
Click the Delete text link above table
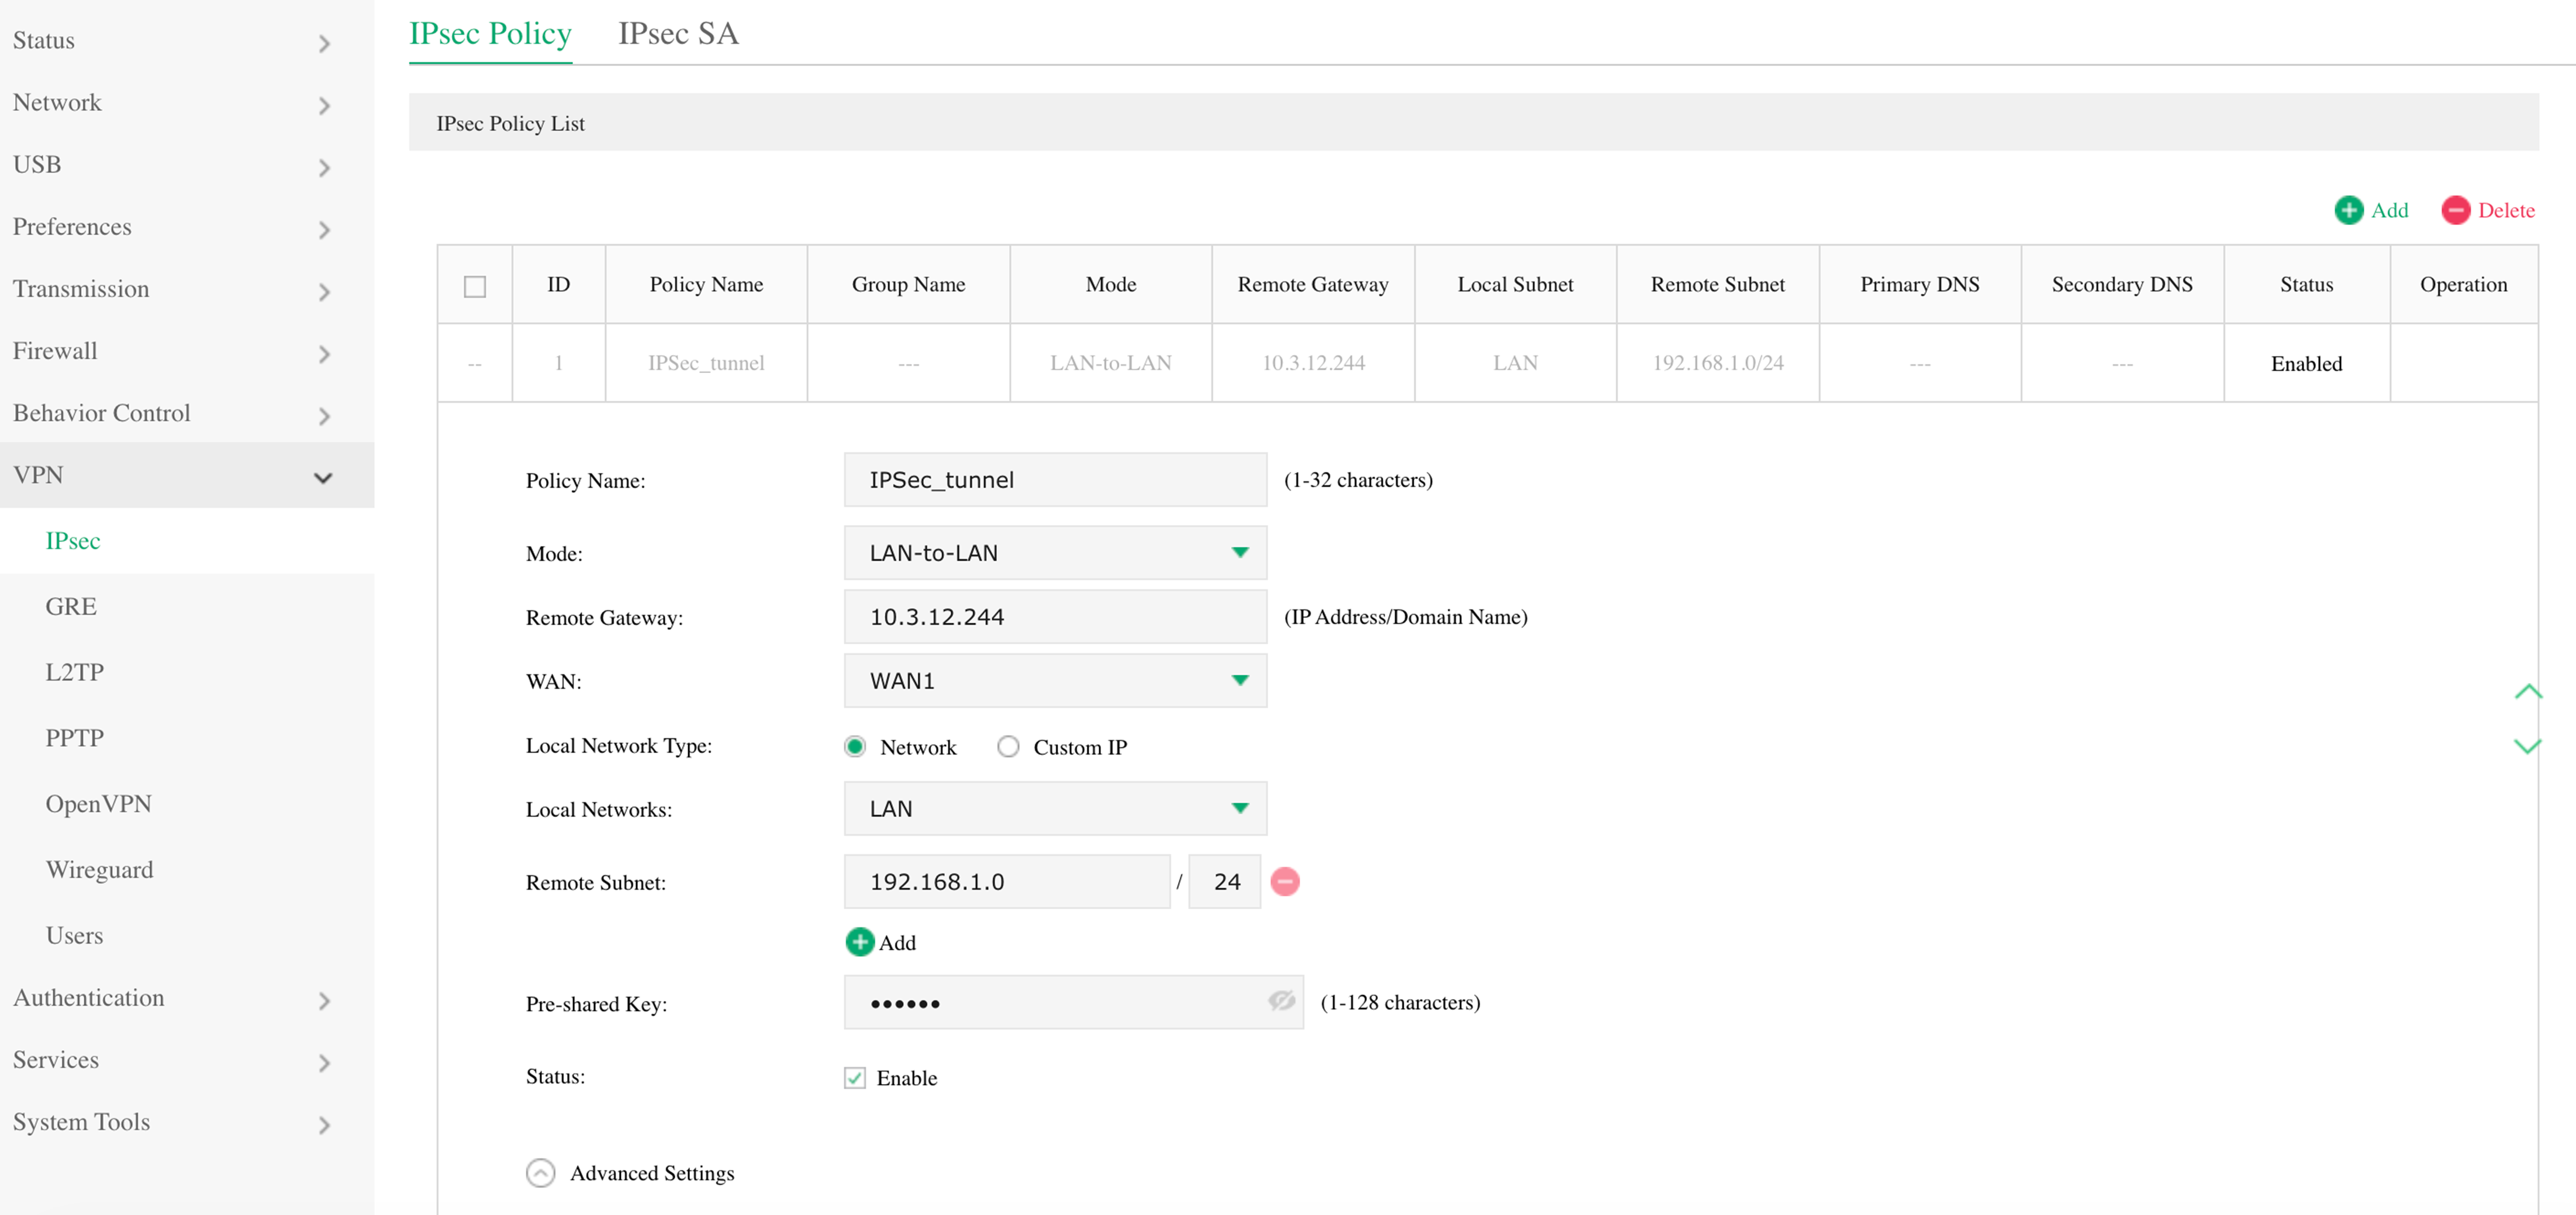pyautogui.click(x=2506, y=210)
